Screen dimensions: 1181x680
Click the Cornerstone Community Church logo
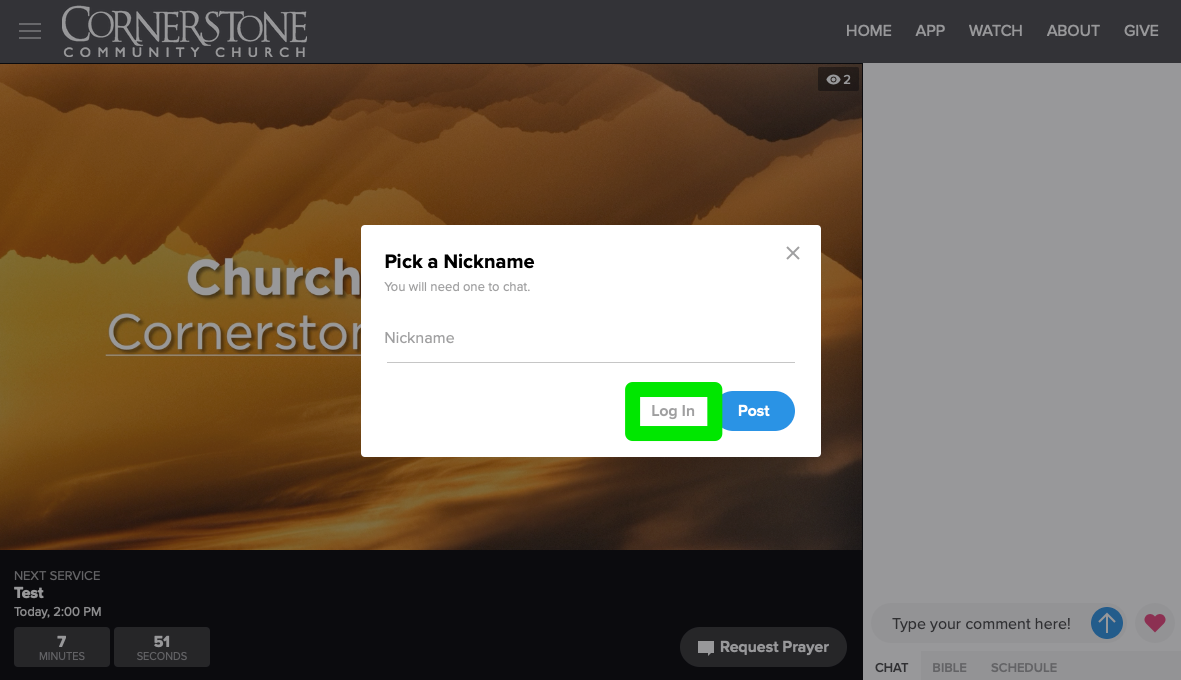(x=184, y=32)
